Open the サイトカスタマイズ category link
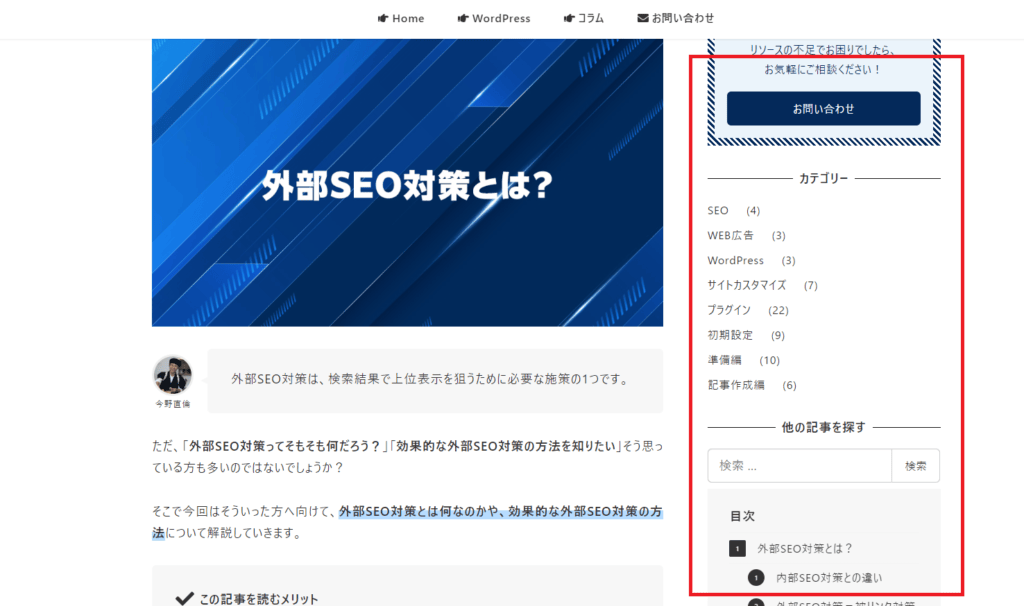This screenshot has height=606, width=1024. (x=746, y=285)
